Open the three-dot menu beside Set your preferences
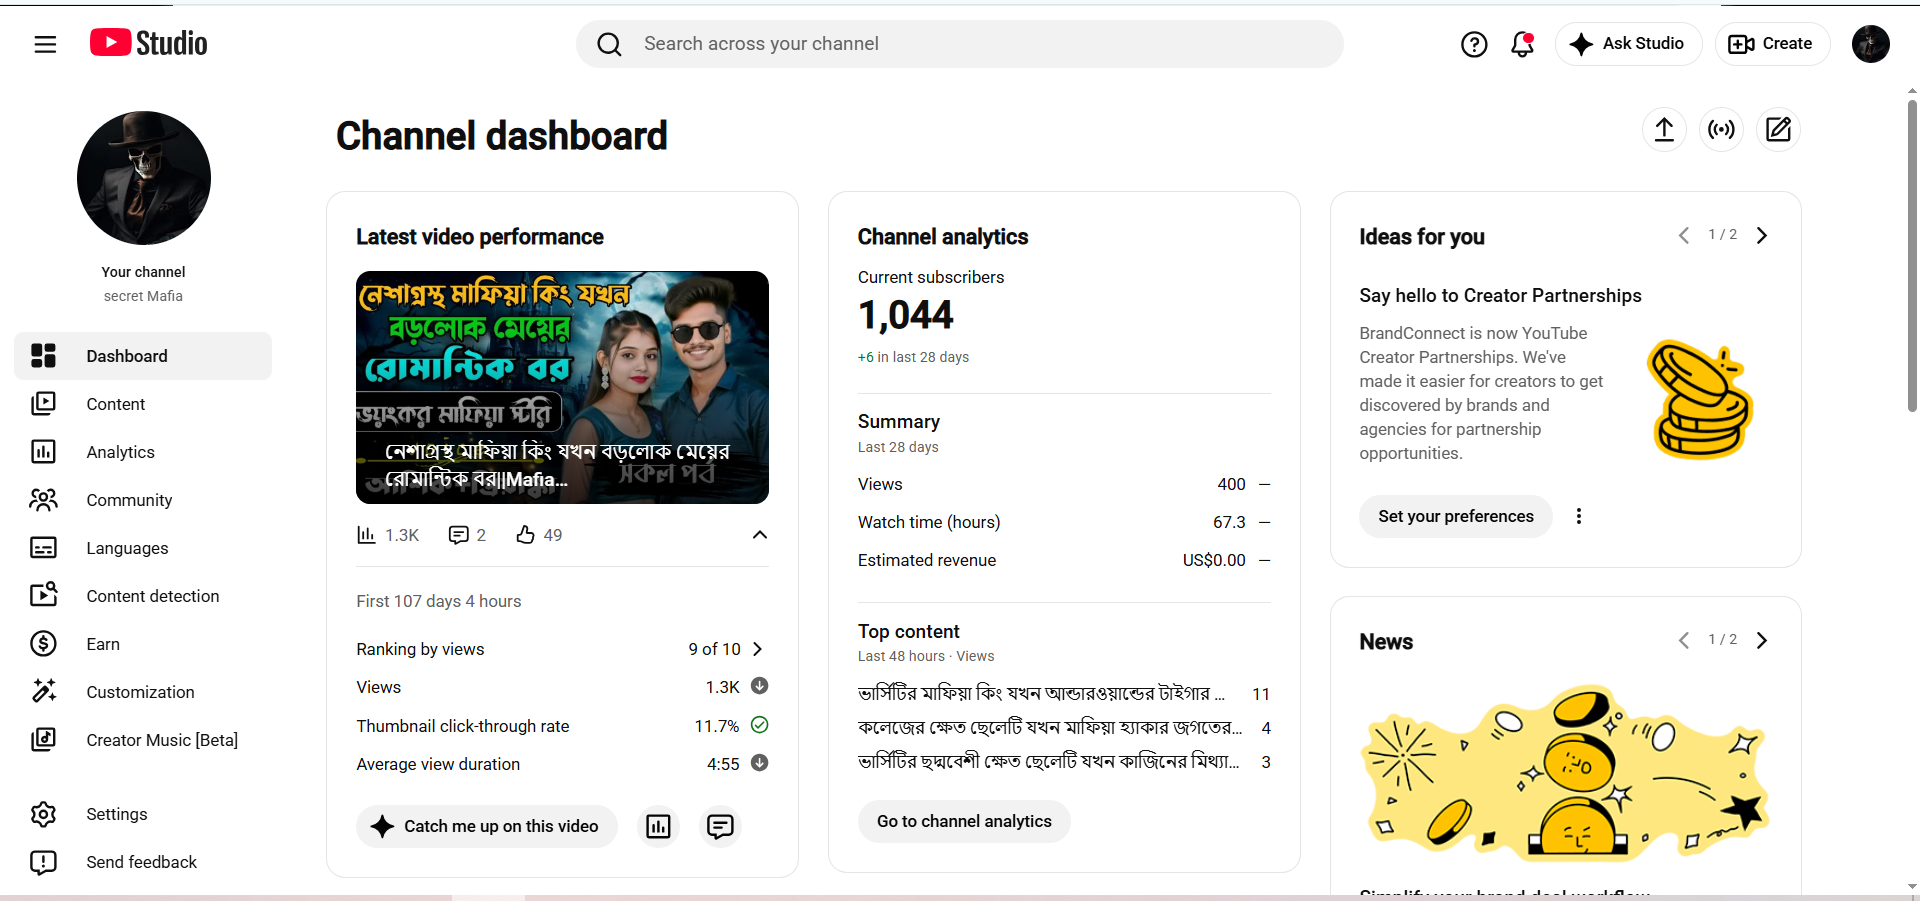 1579,516
